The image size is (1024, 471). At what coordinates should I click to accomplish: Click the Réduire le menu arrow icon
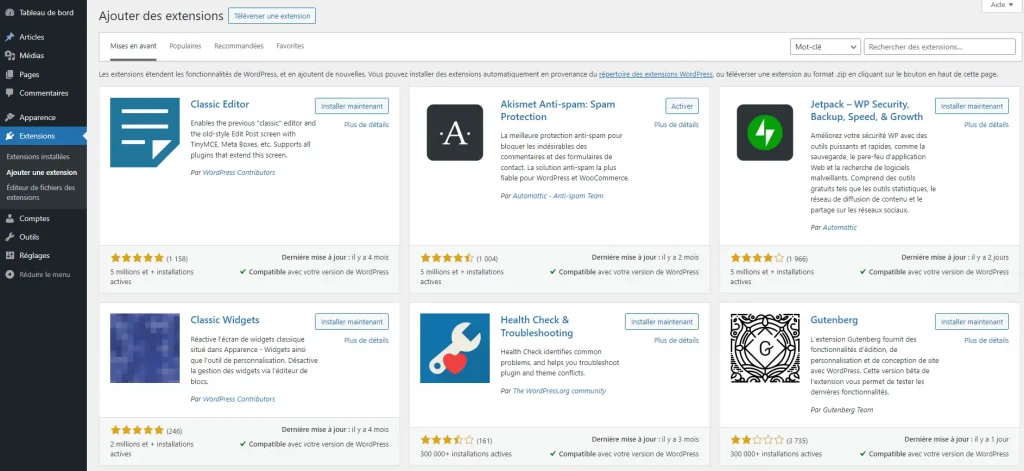(x=10, y=274)
